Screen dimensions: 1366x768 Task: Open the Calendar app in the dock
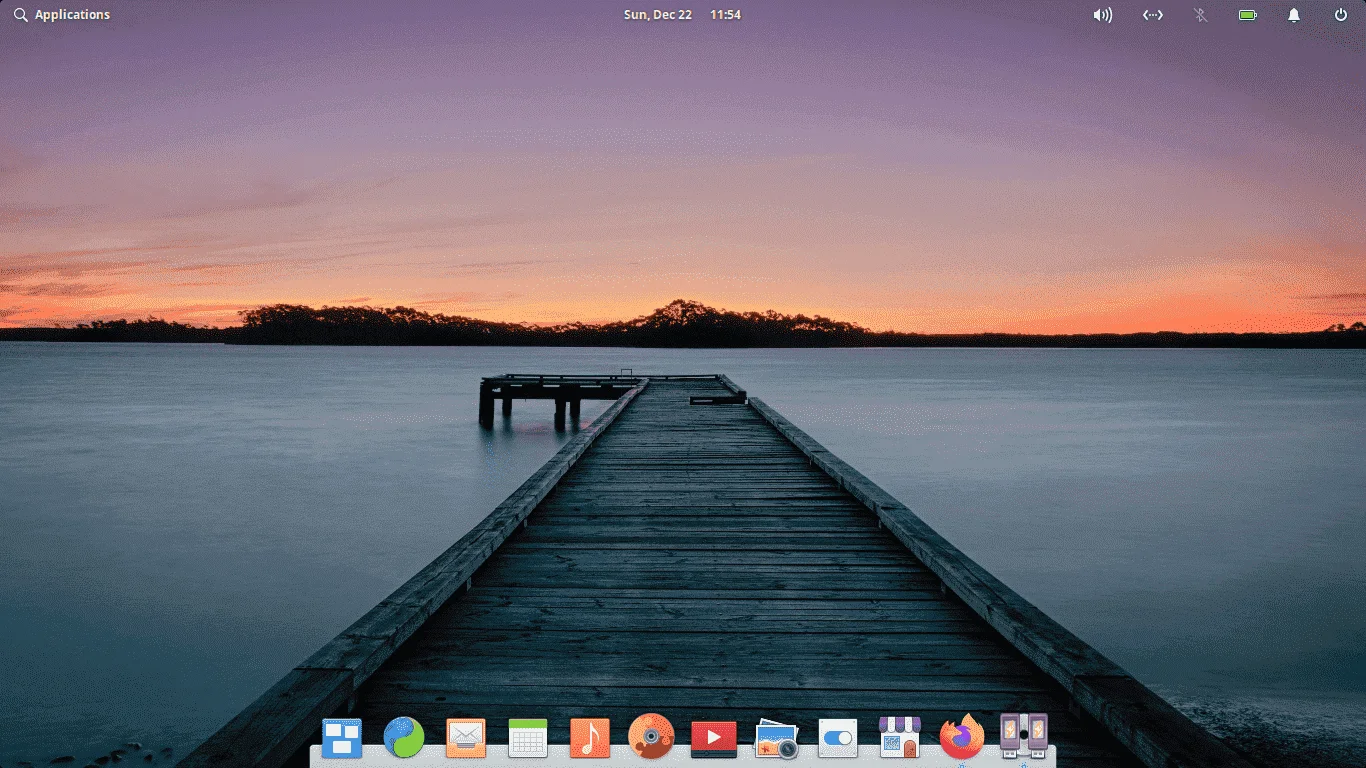tap(528, 739)
